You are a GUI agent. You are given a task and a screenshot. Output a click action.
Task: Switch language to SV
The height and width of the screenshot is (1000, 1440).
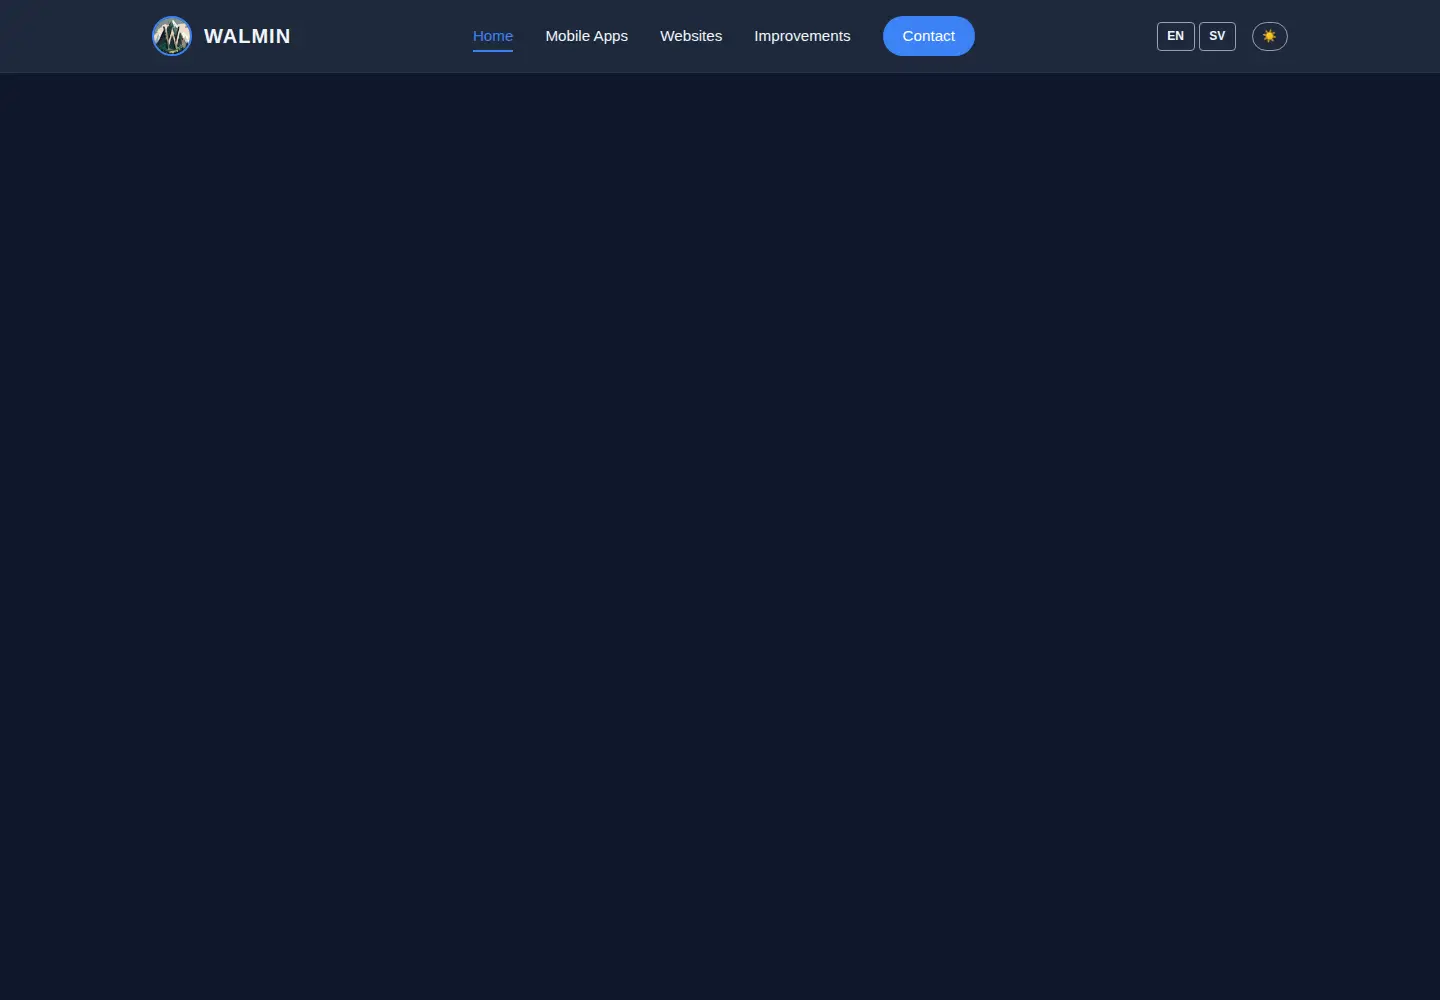(x=1217, y=36)
